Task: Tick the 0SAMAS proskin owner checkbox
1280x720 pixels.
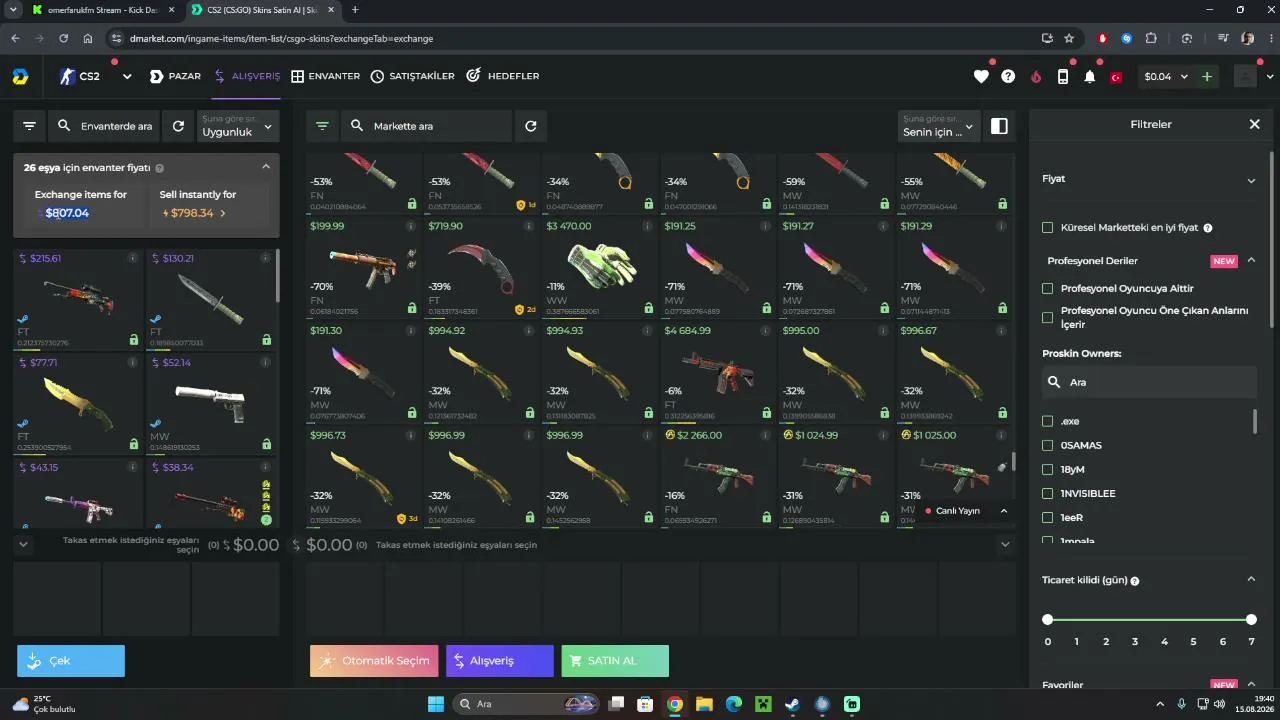Action: [x=1048, y=445]
